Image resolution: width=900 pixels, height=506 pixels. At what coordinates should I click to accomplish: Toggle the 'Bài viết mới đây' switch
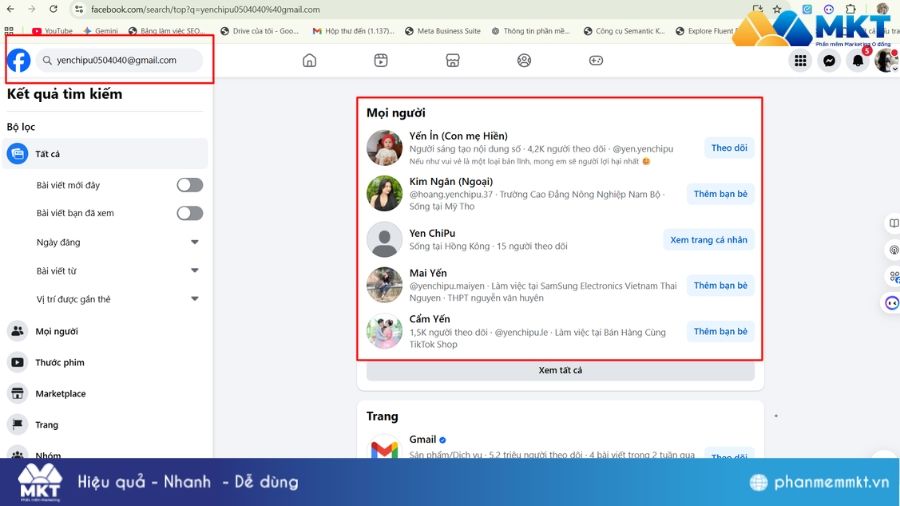tap(190, 185)
